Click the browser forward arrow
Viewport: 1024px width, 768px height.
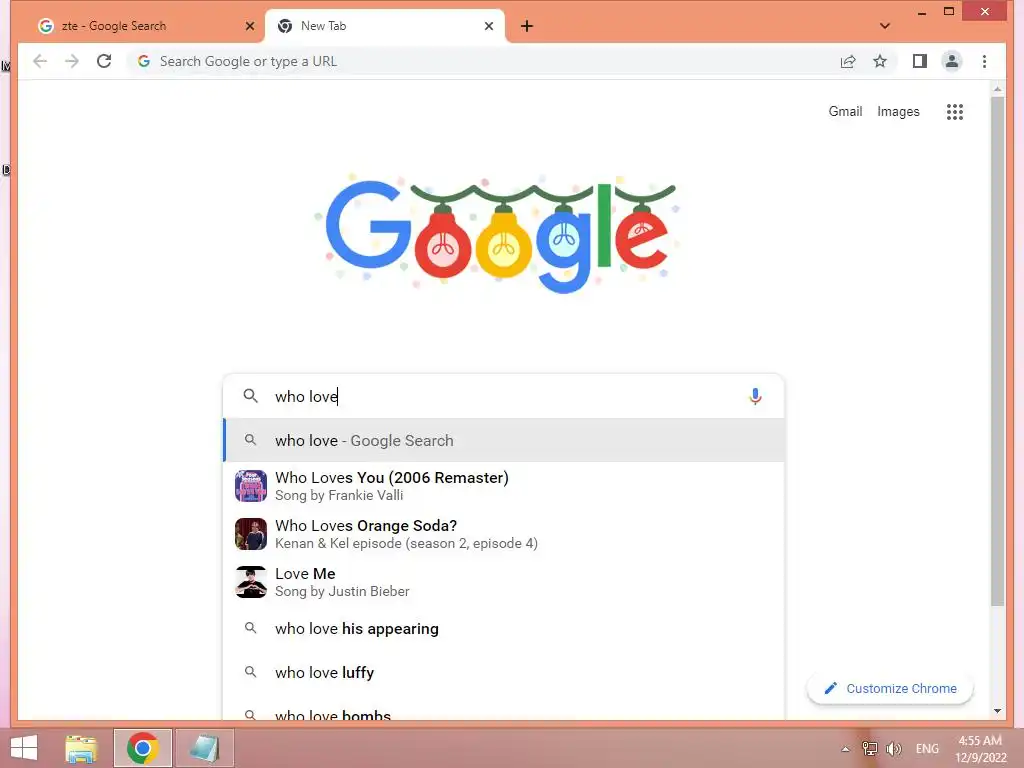pyautogui.click(x=72, y=61)
